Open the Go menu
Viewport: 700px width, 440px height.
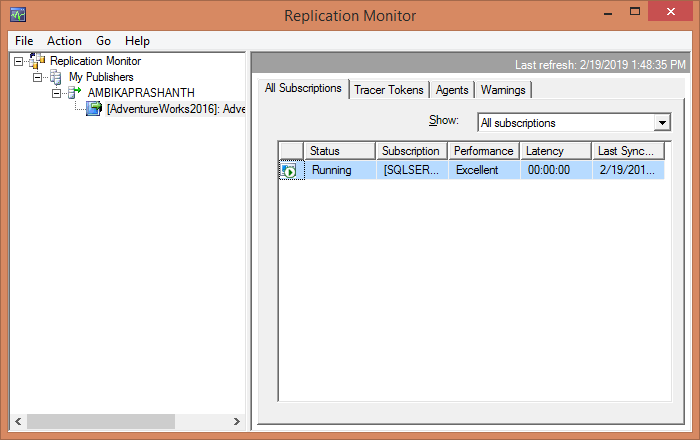point(104,41)
